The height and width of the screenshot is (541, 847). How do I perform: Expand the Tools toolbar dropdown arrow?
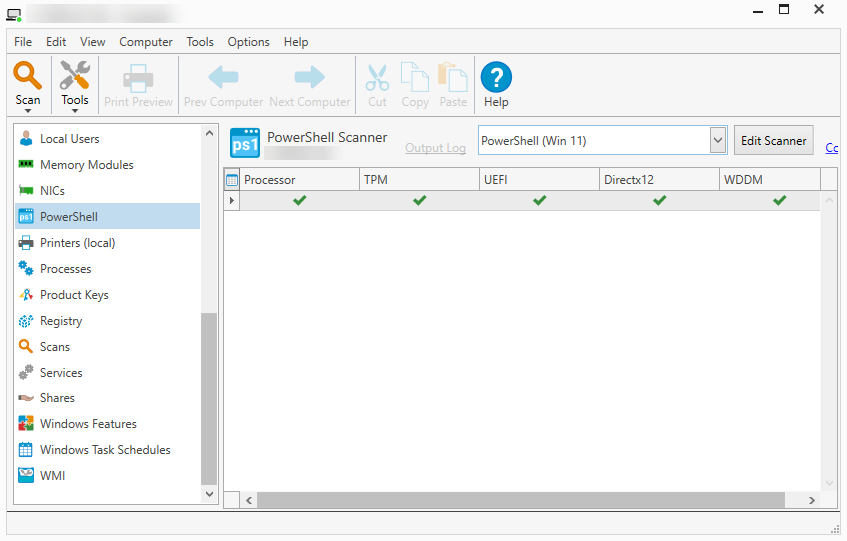click(75, 111)
